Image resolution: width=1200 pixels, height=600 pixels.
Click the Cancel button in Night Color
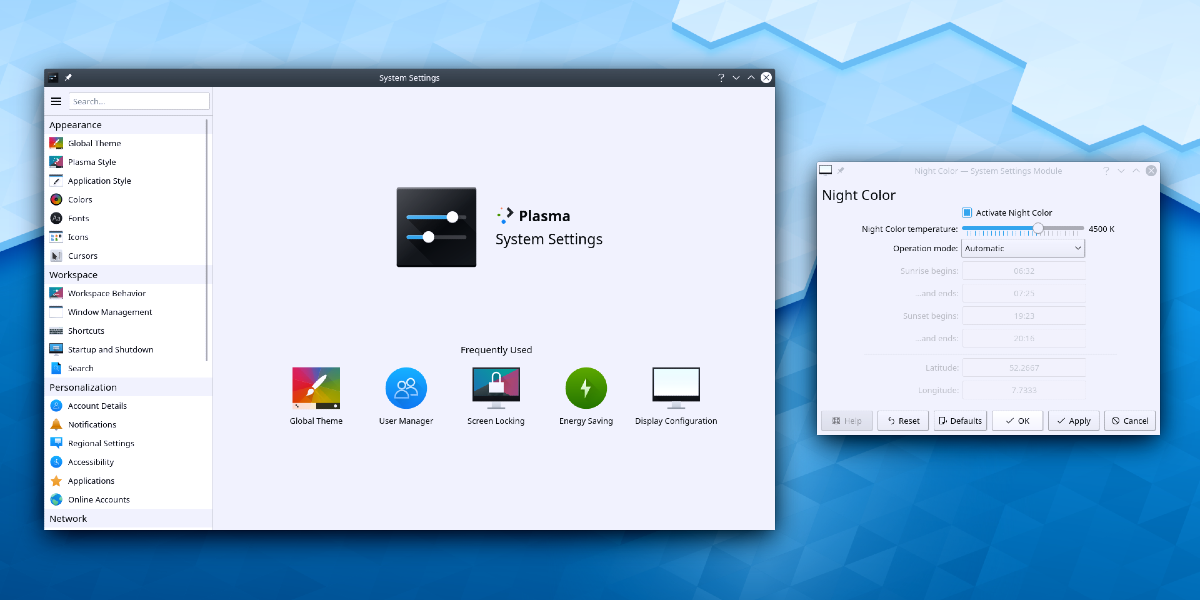coord(1129,421)
